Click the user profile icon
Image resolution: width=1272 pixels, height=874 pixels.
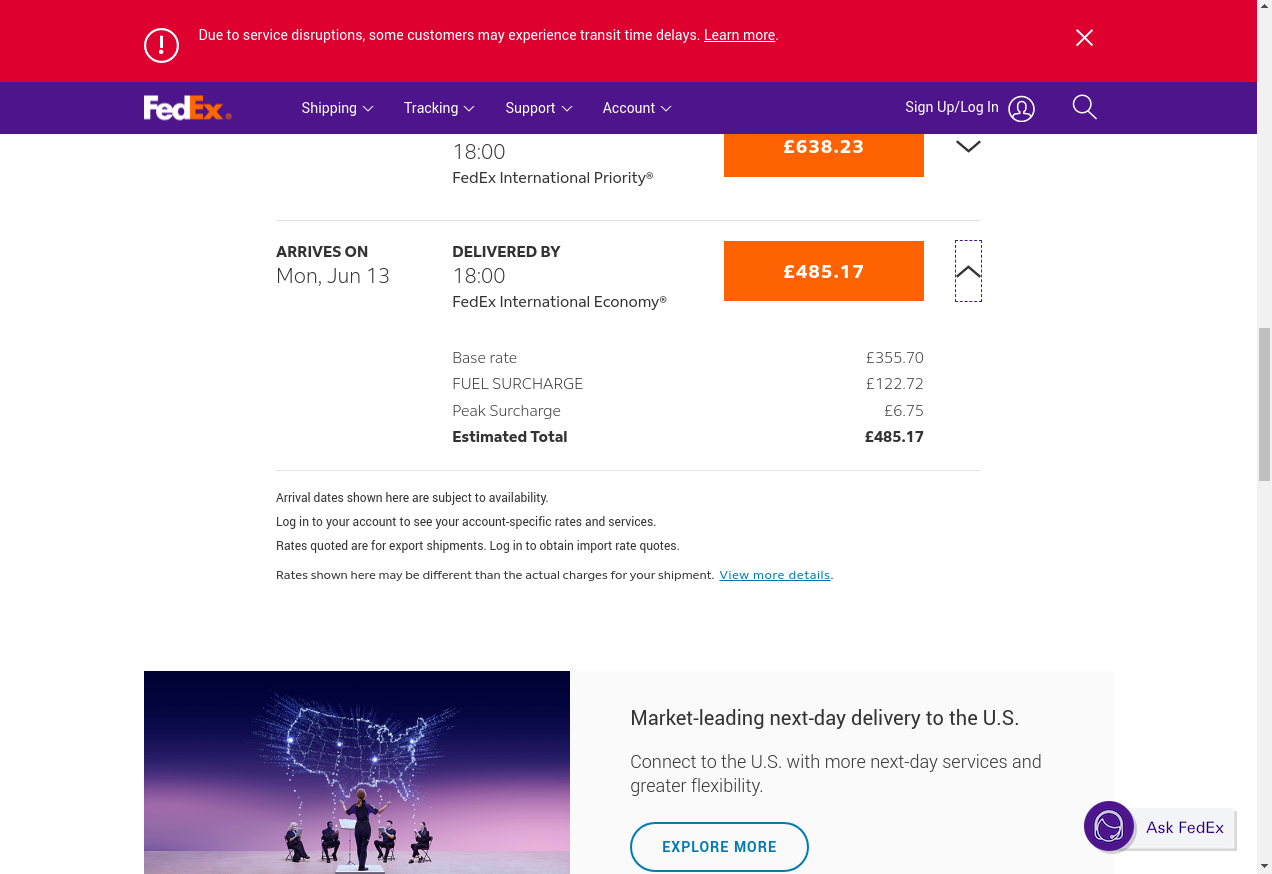coord(1021,109)
